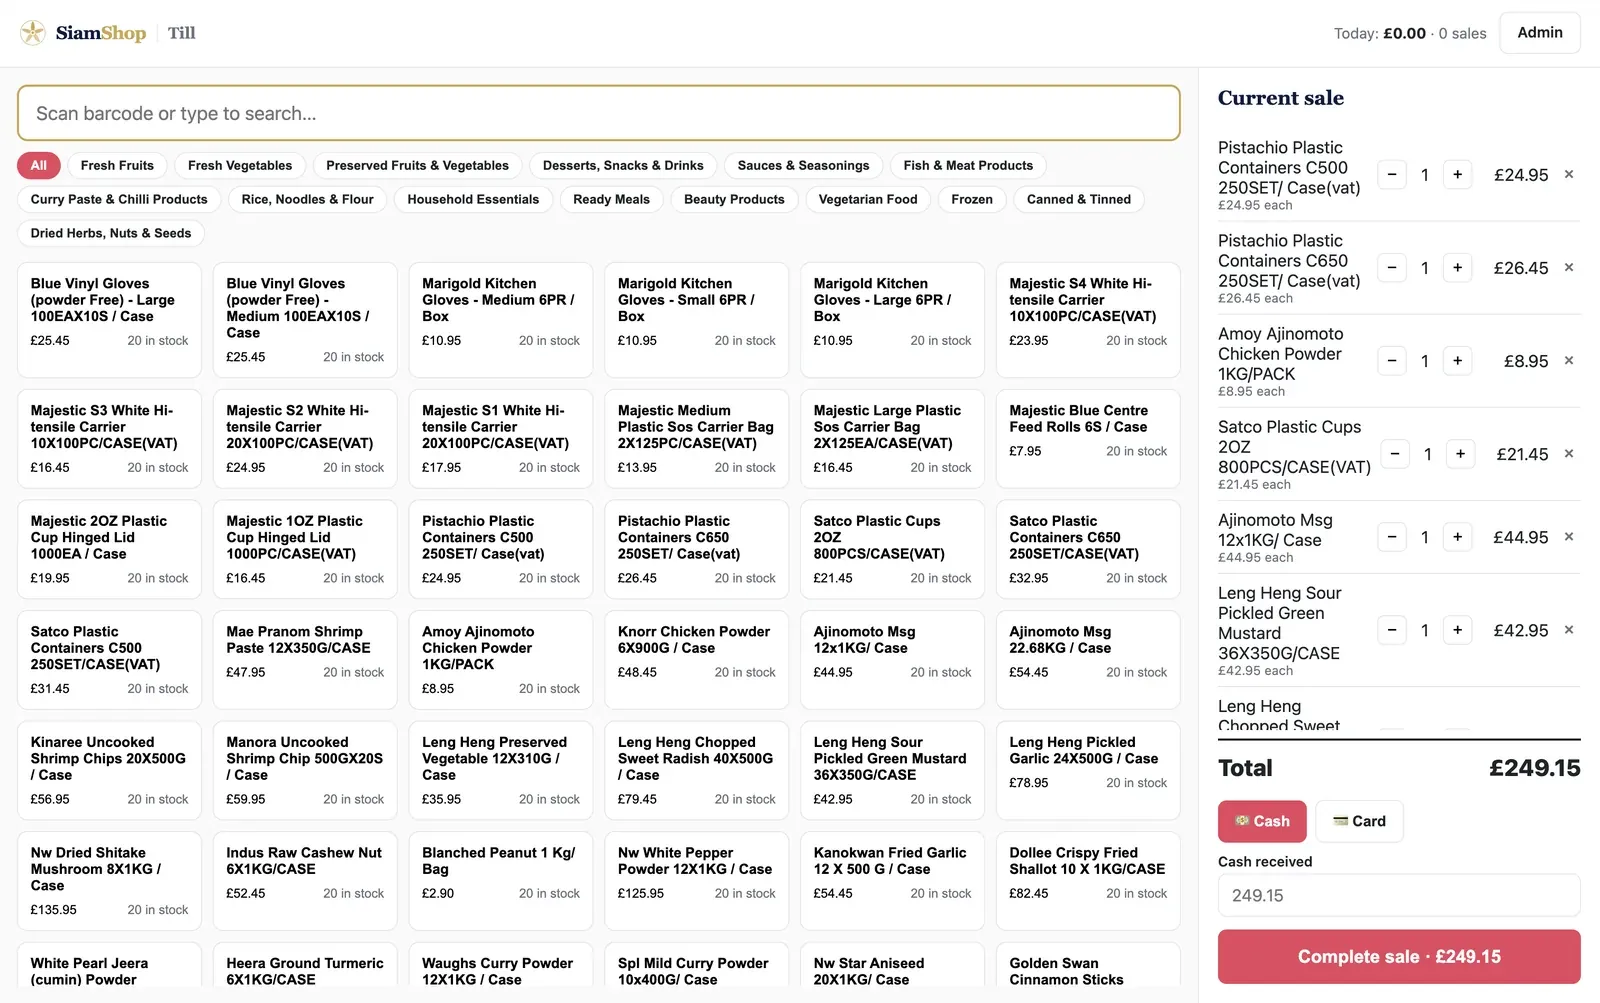
Task: Decrease quantity of Pistachio C500 containers
Action: pyautogui.click(x=1392, y=175)
